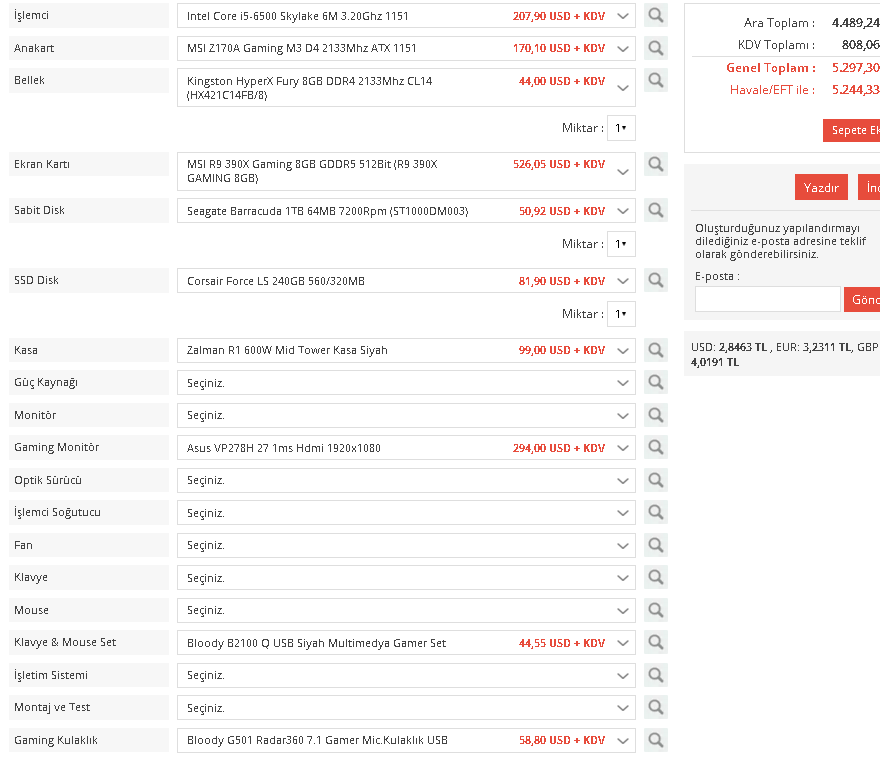Image resolution: width=880 pixels, height=757 pixels.
Task: Open the Optik Sürücü dropdown list
Action: click(406, 480)
